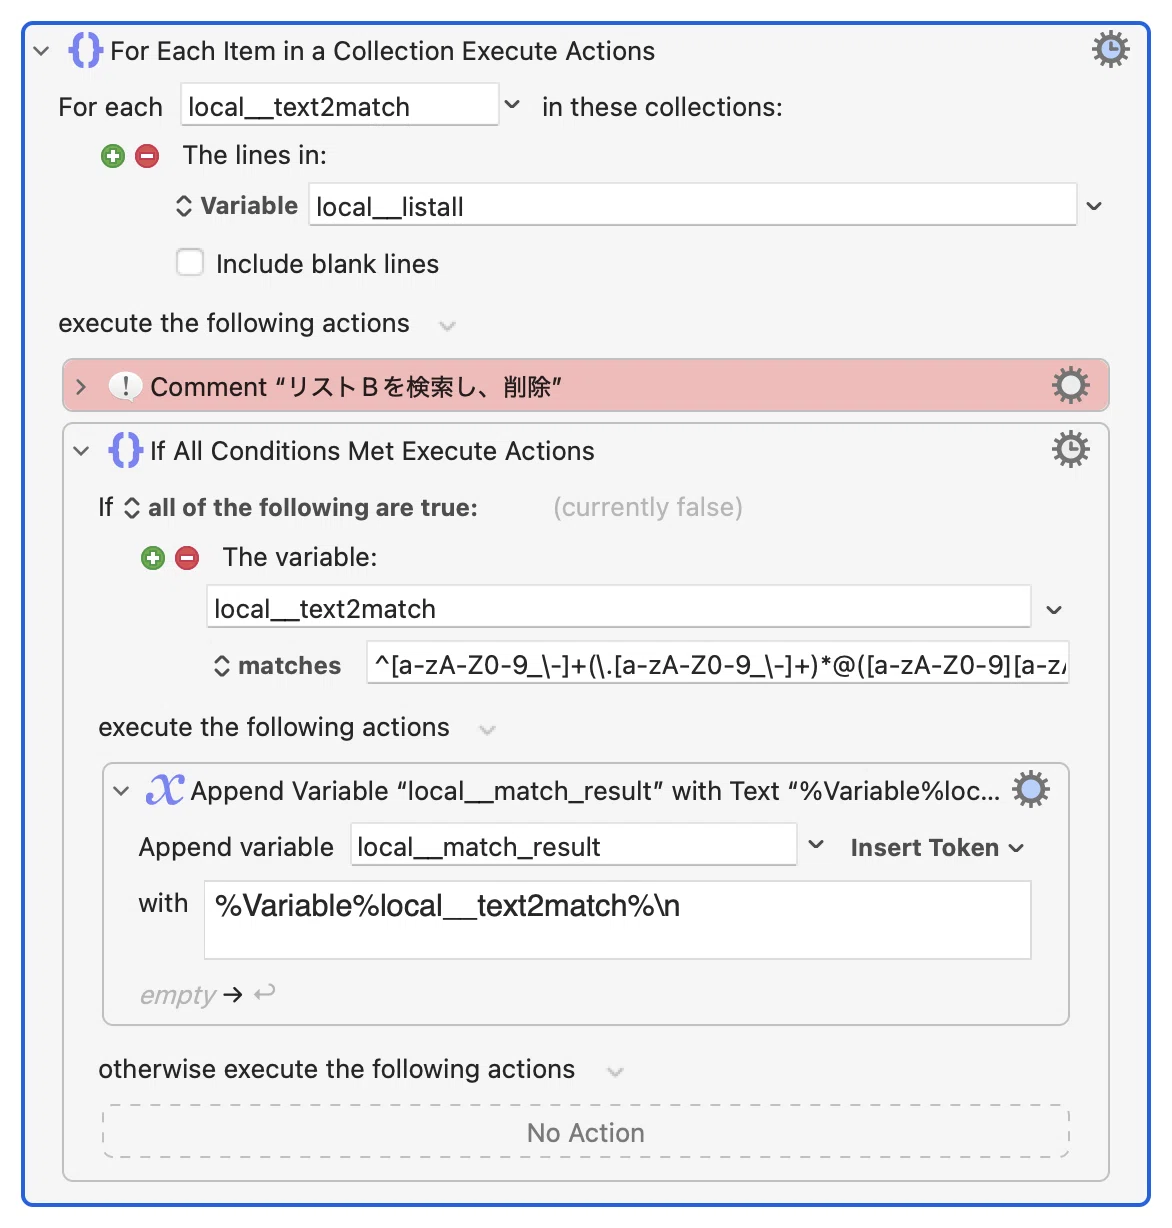1172x1228 pixels.
Task: Click the with text field
Action: tap(617, 920)
